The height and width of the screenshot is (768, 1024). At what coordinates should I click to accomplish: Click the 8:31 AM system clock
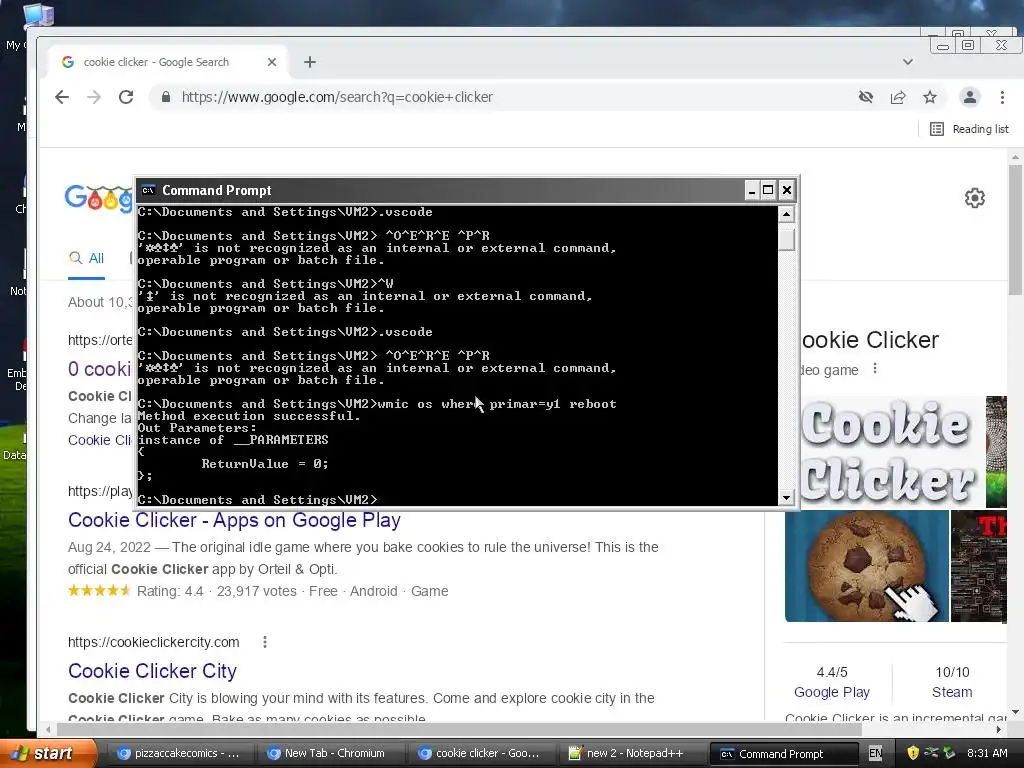coord(987,753)
